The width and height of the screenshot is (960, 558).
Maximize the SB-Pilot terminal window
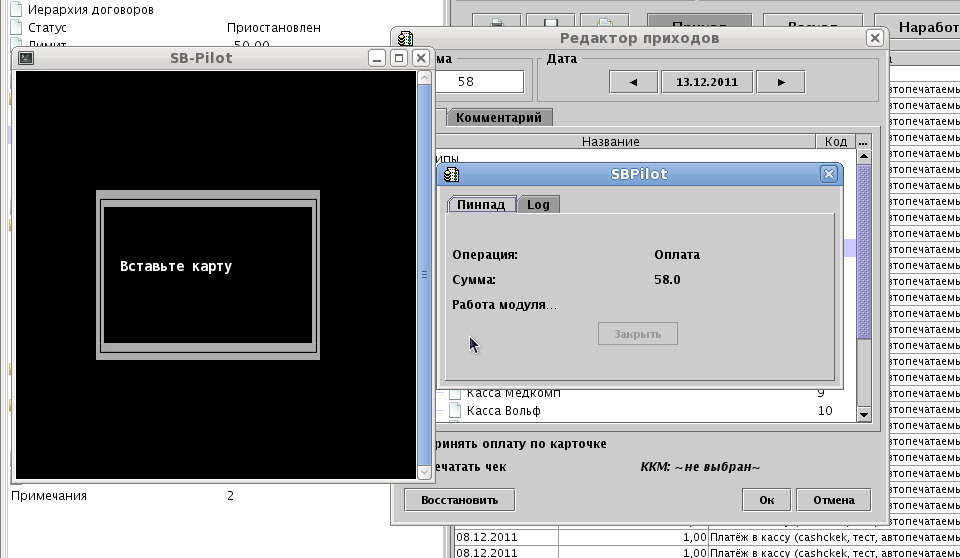pyautogui.click(x=398, y=58)
